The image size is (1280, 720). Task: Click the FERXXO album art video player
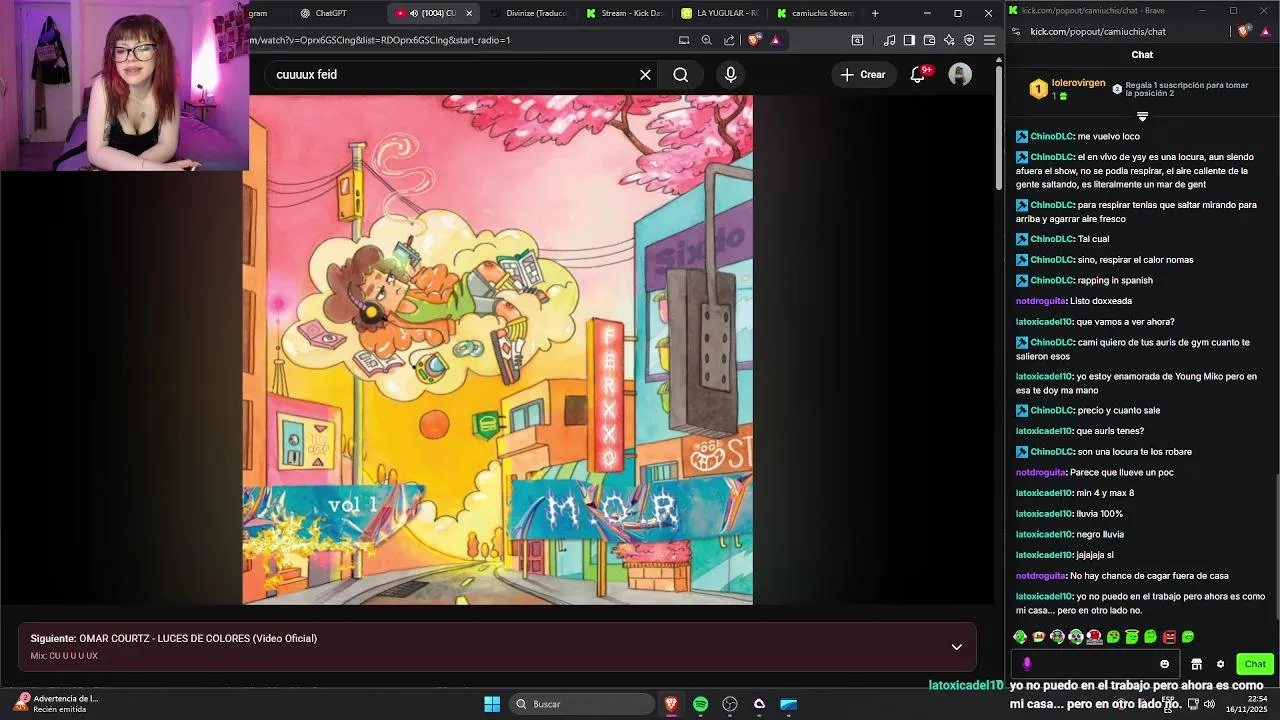tap(498, 350)
